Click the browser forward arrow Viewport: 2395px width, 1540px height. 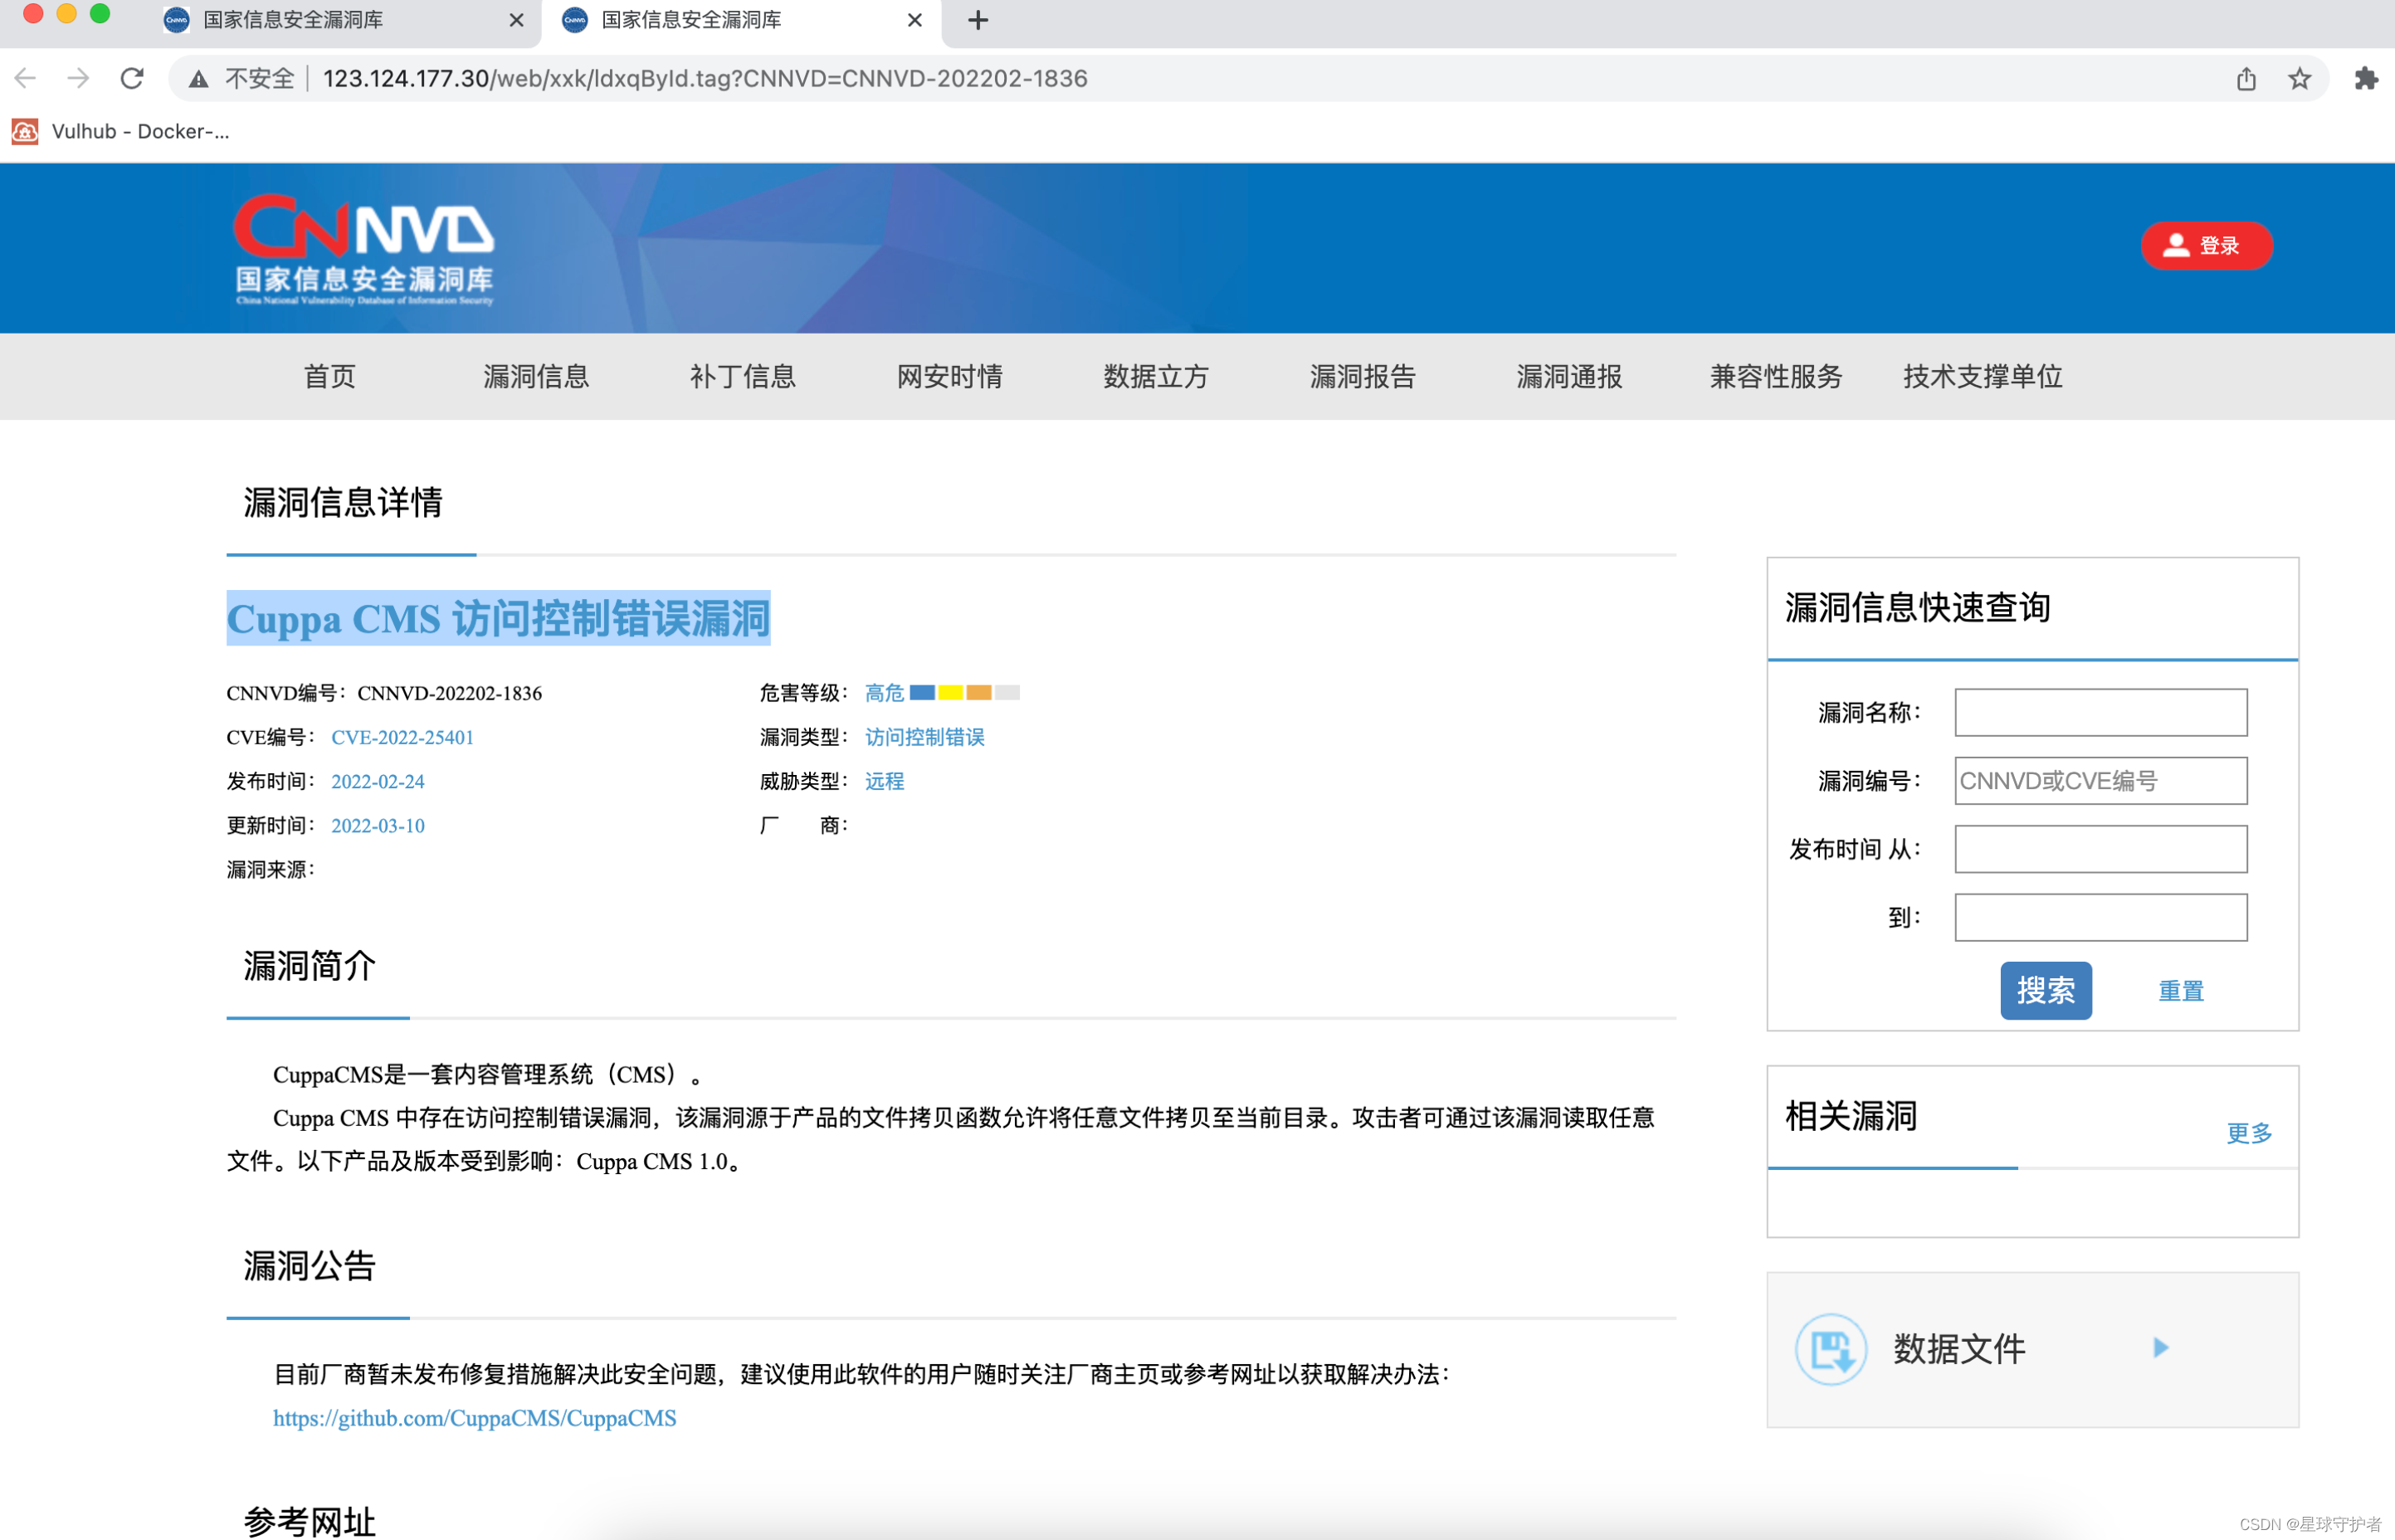(78, 78)
